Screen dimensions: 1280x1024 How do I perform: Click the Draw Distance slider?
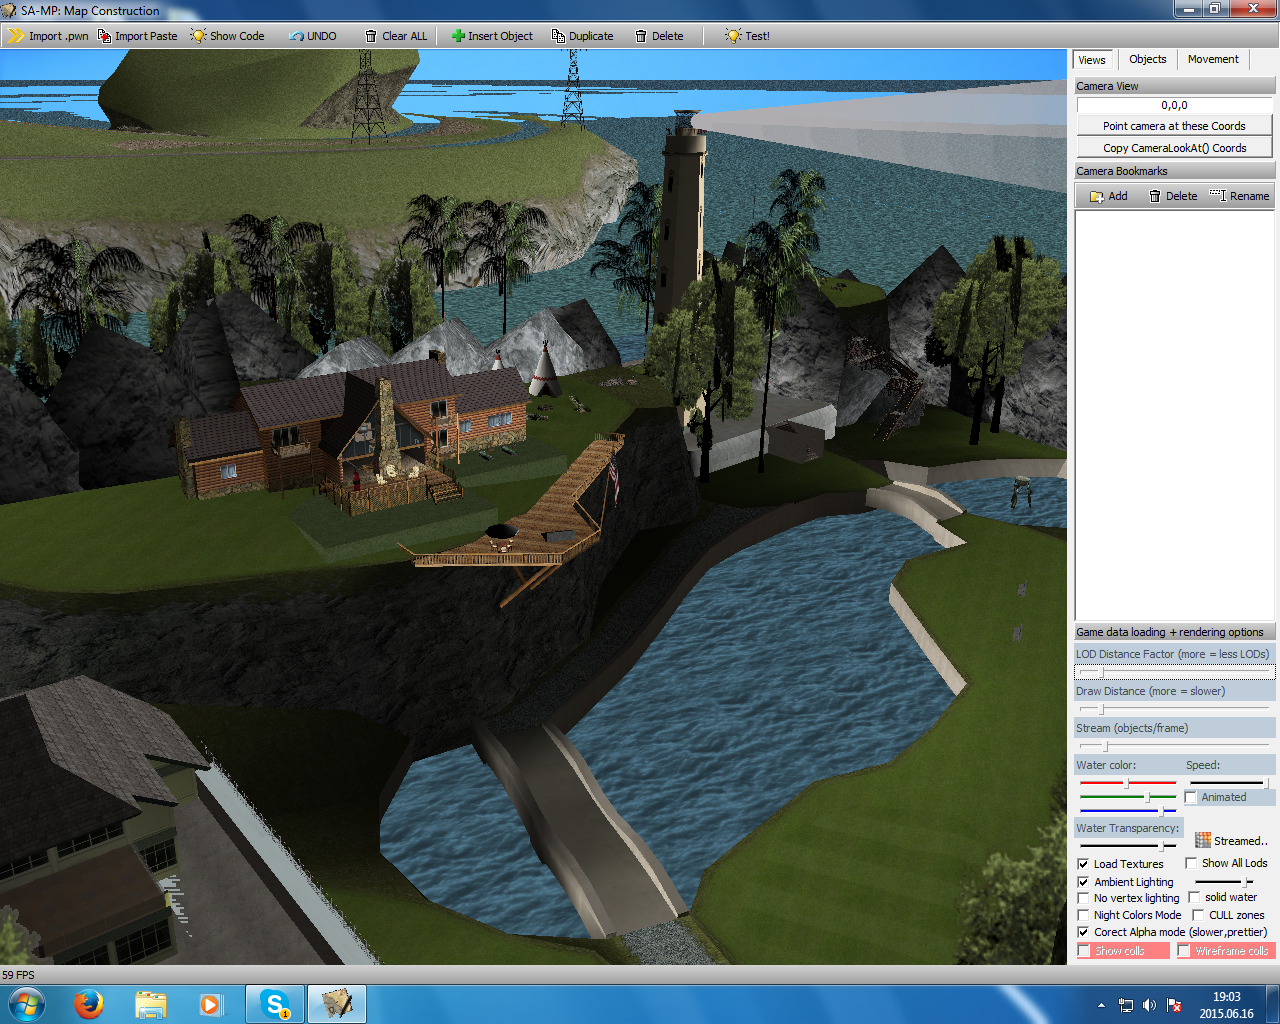[1174, 709]
